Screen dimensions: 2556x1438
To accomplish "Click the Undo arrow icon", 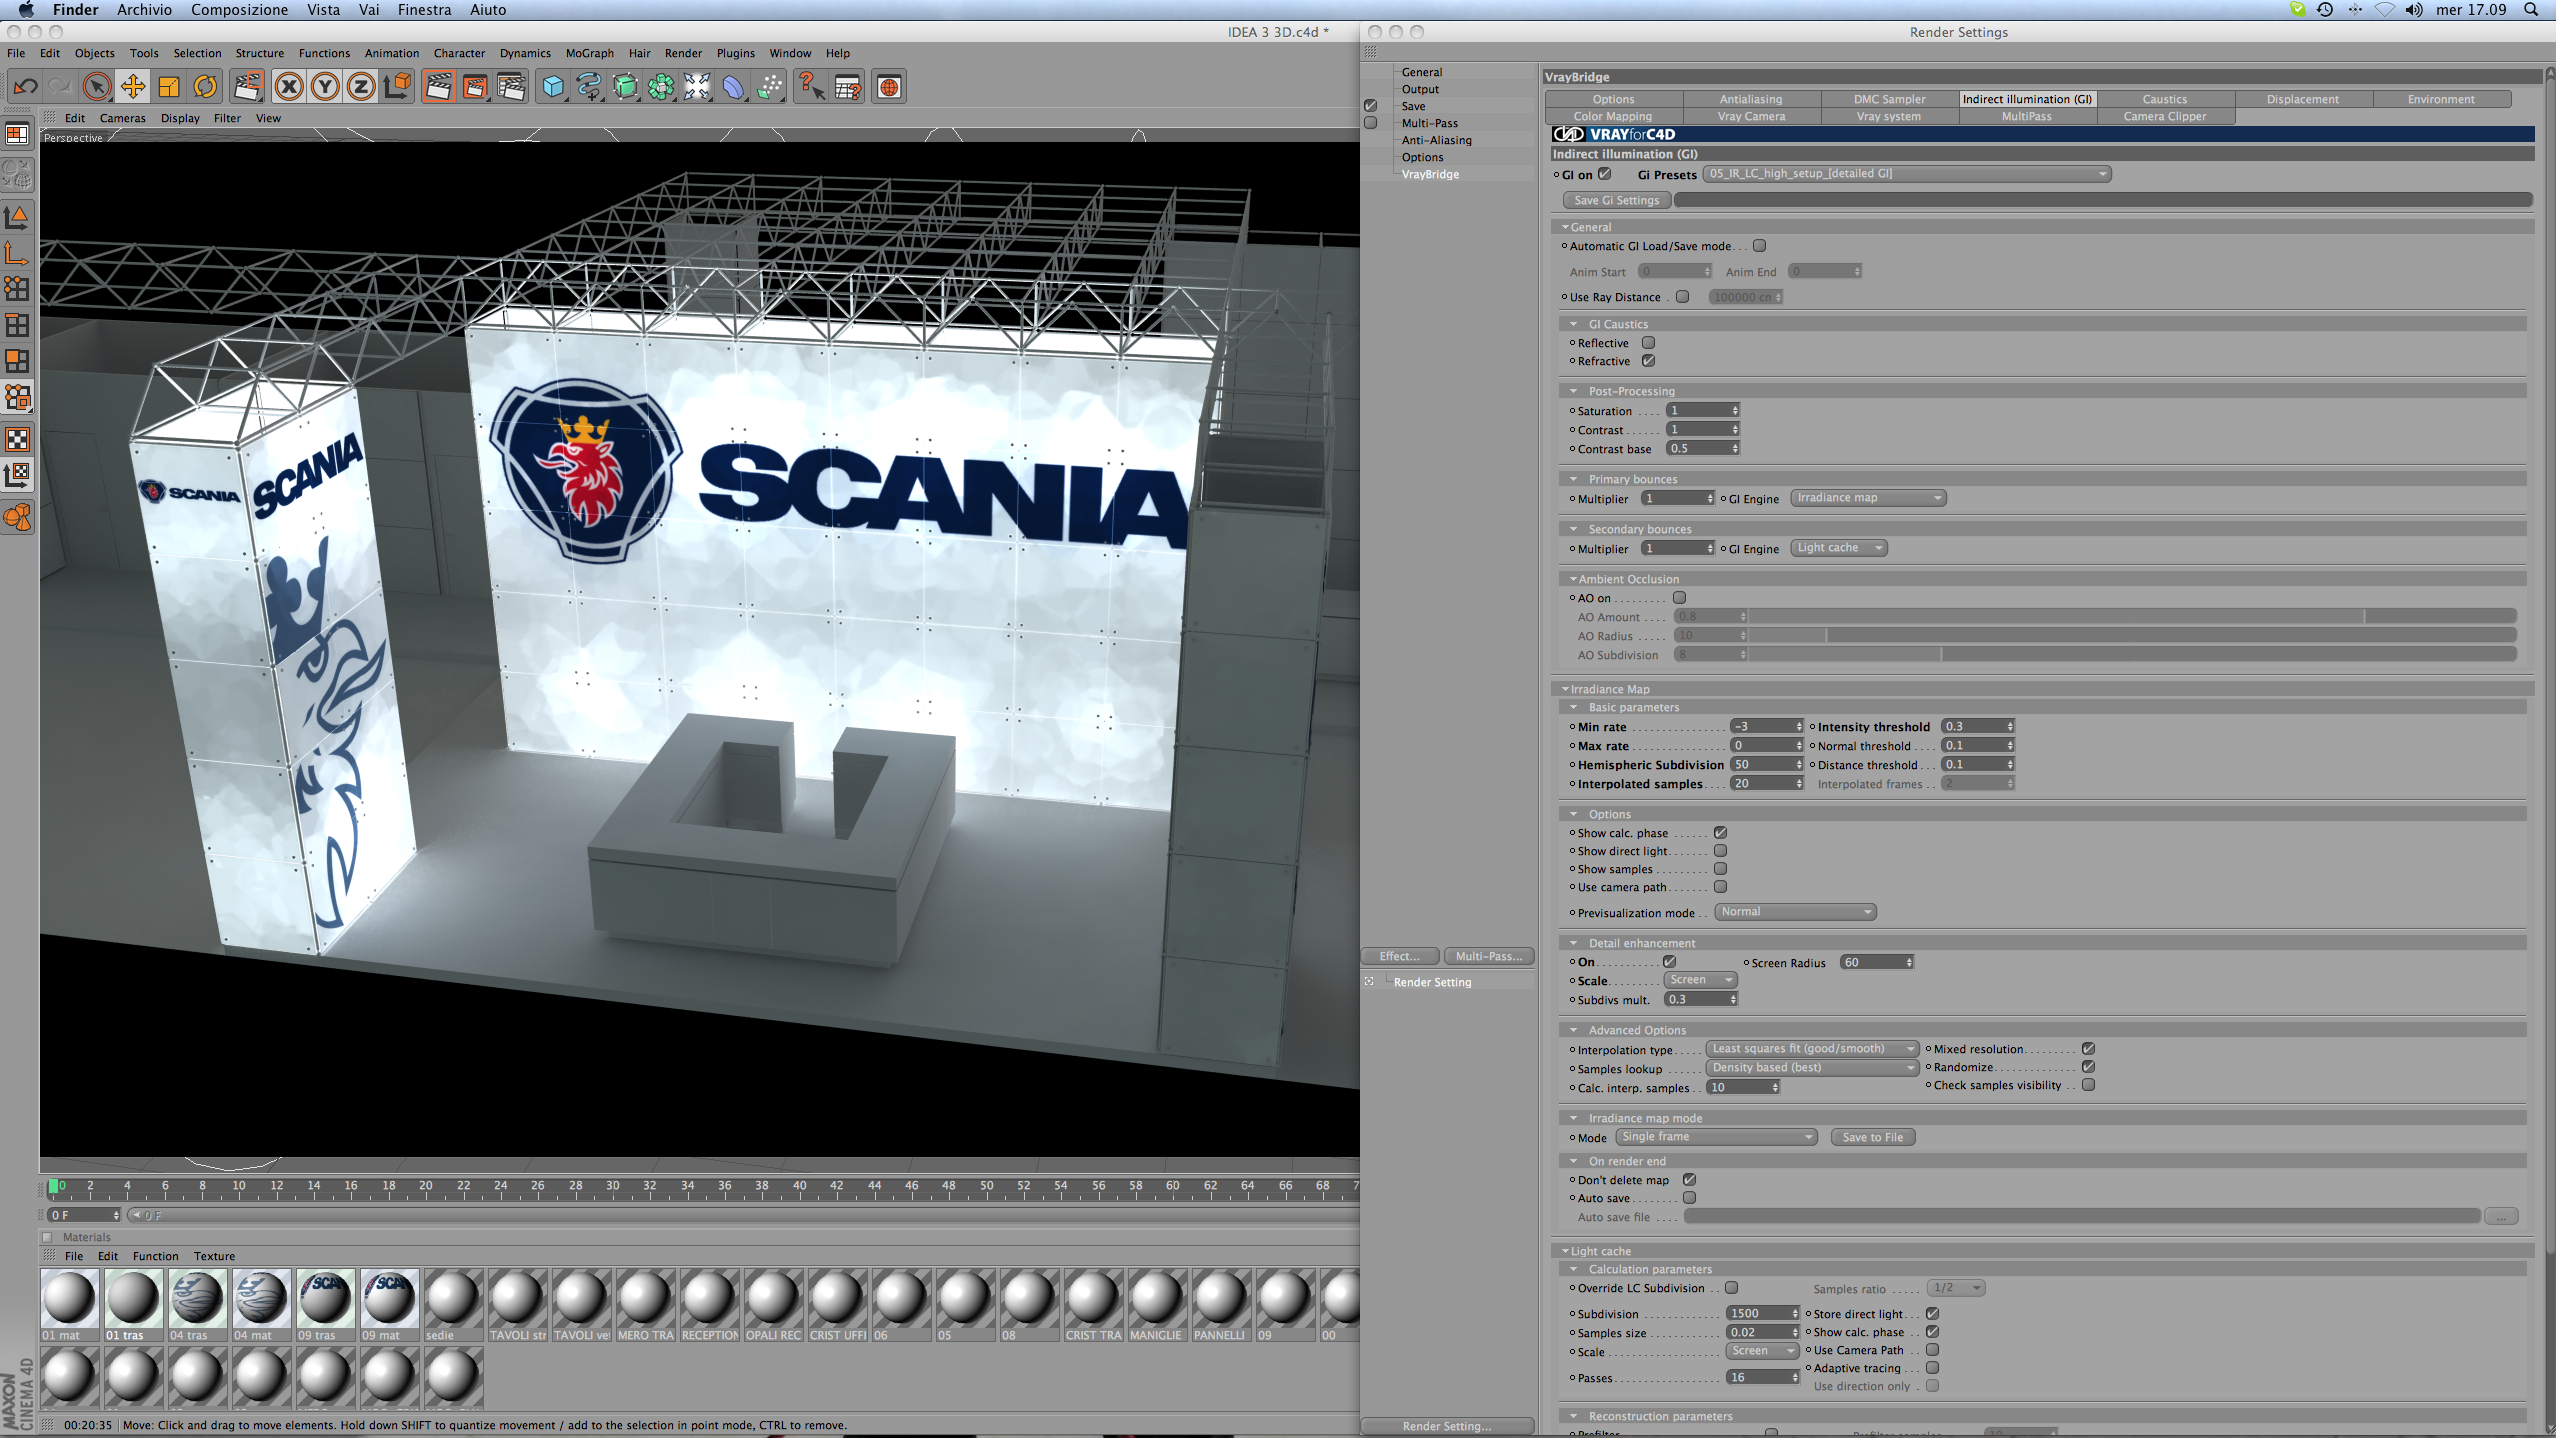I will coord(26,87).
